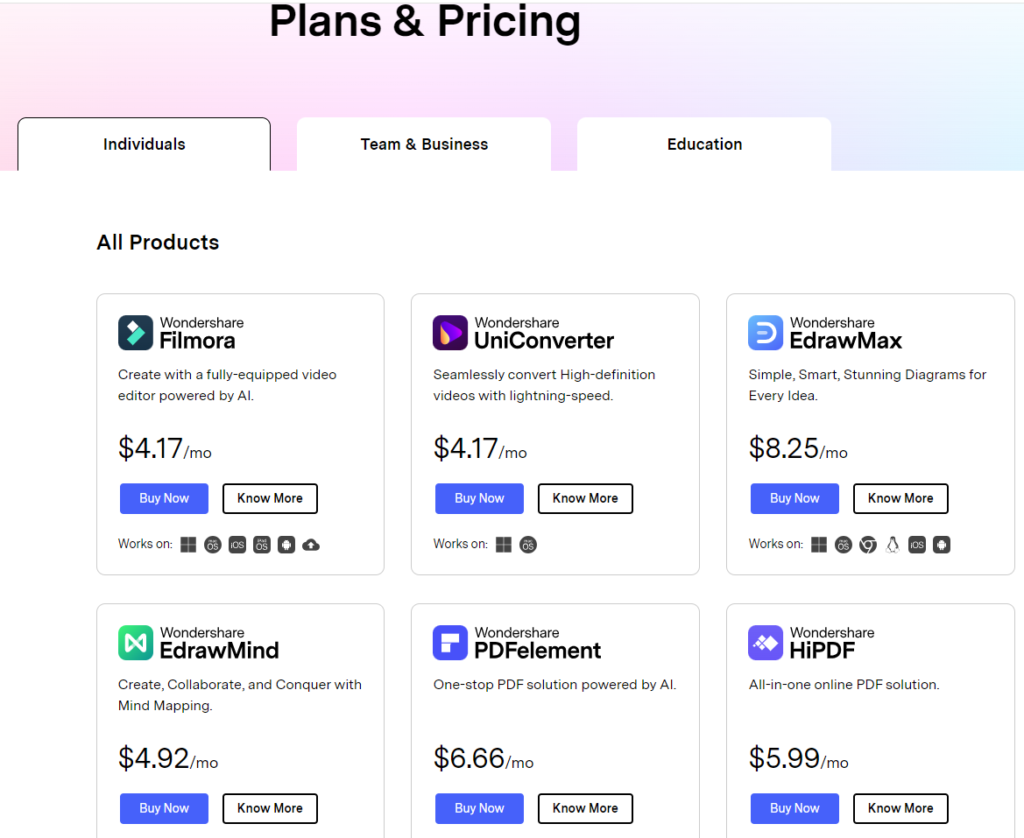The width and height of the screenshot is (1024, 838).
Task: Click the EdrawMax blue logo icon
Action: click(x=765, y=332)
